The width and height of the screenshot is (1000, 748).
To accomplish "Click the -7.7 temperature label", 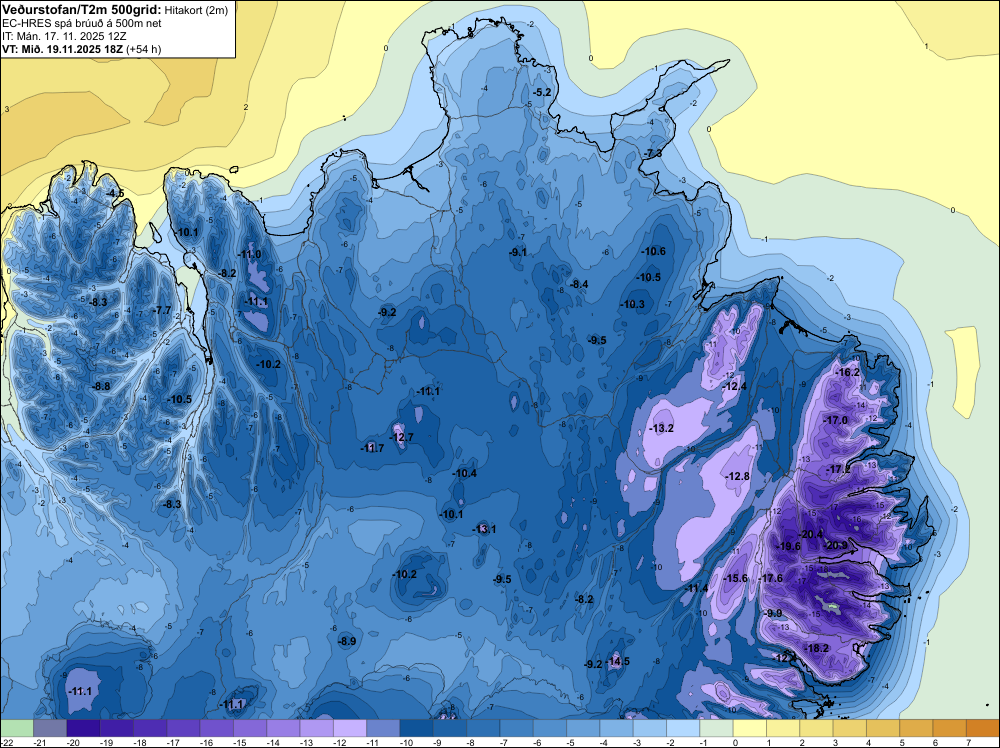I will 163,311.
